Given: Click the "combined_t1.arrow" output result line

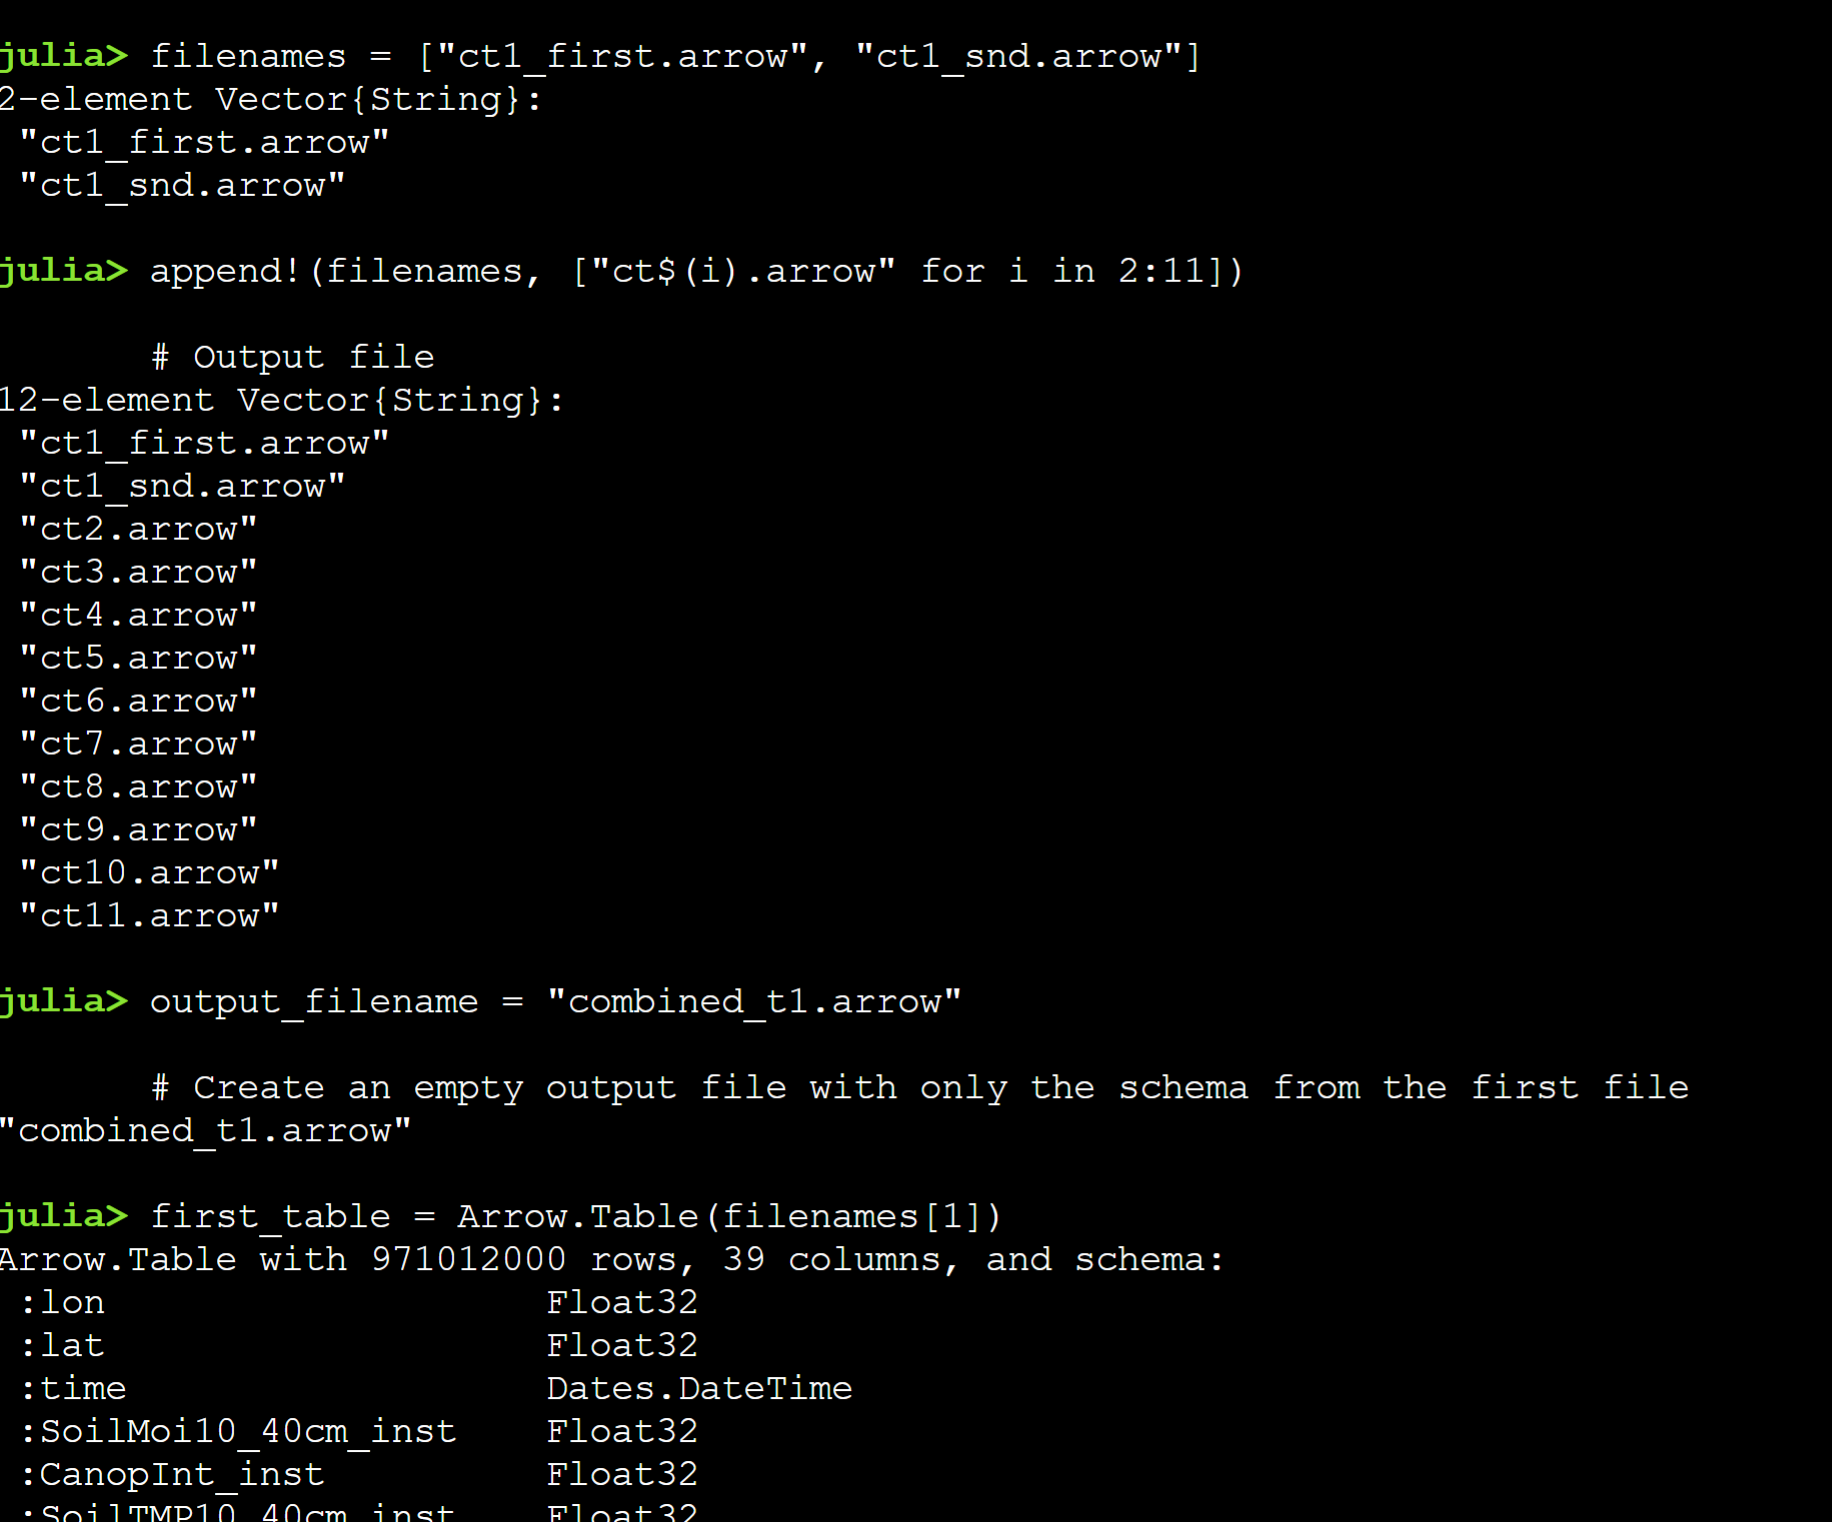Looking at the screenshot, I should [205, 1131].
